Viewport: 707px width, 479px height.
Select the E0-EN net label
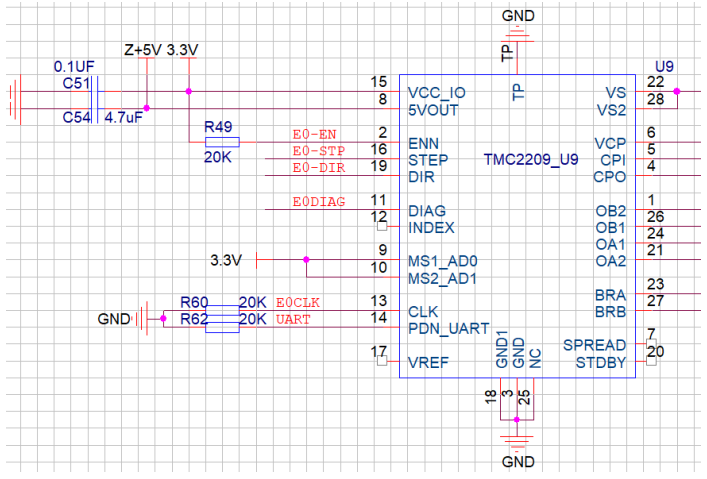pos(315,134)
